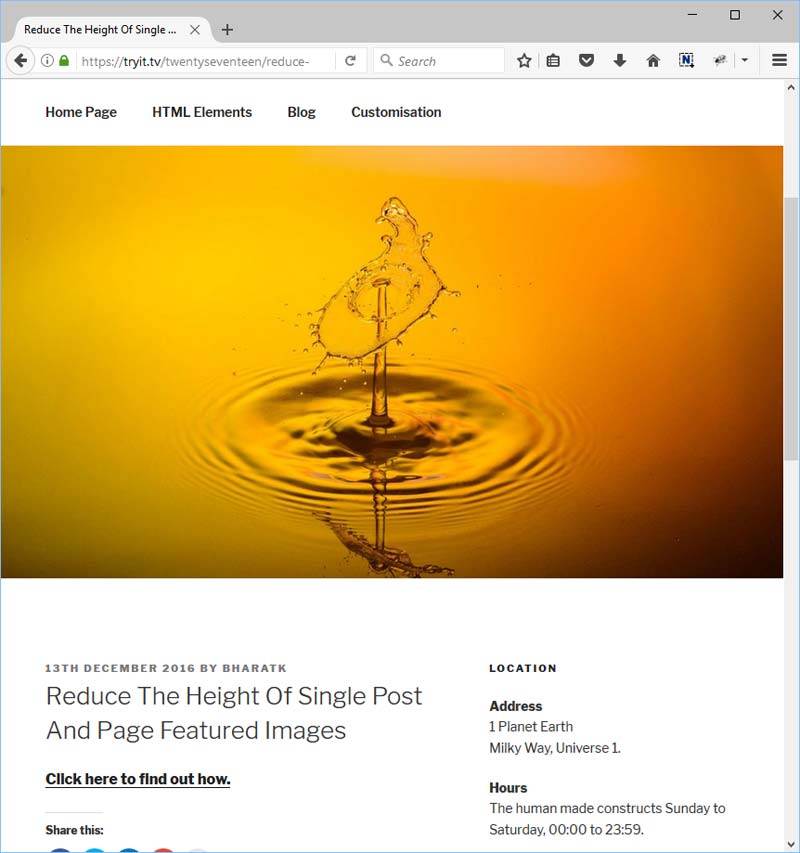Navigate back with the back arrow
Screen dimensions: 800x853
(20, 60)
